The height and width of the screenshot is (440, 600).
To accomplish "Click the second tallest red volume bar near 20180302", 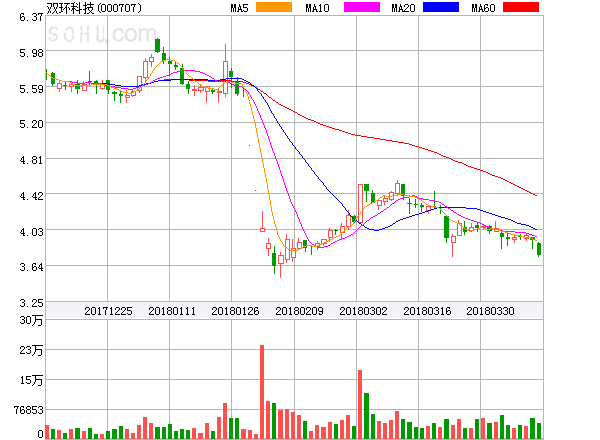I will [x=360, y=404].
